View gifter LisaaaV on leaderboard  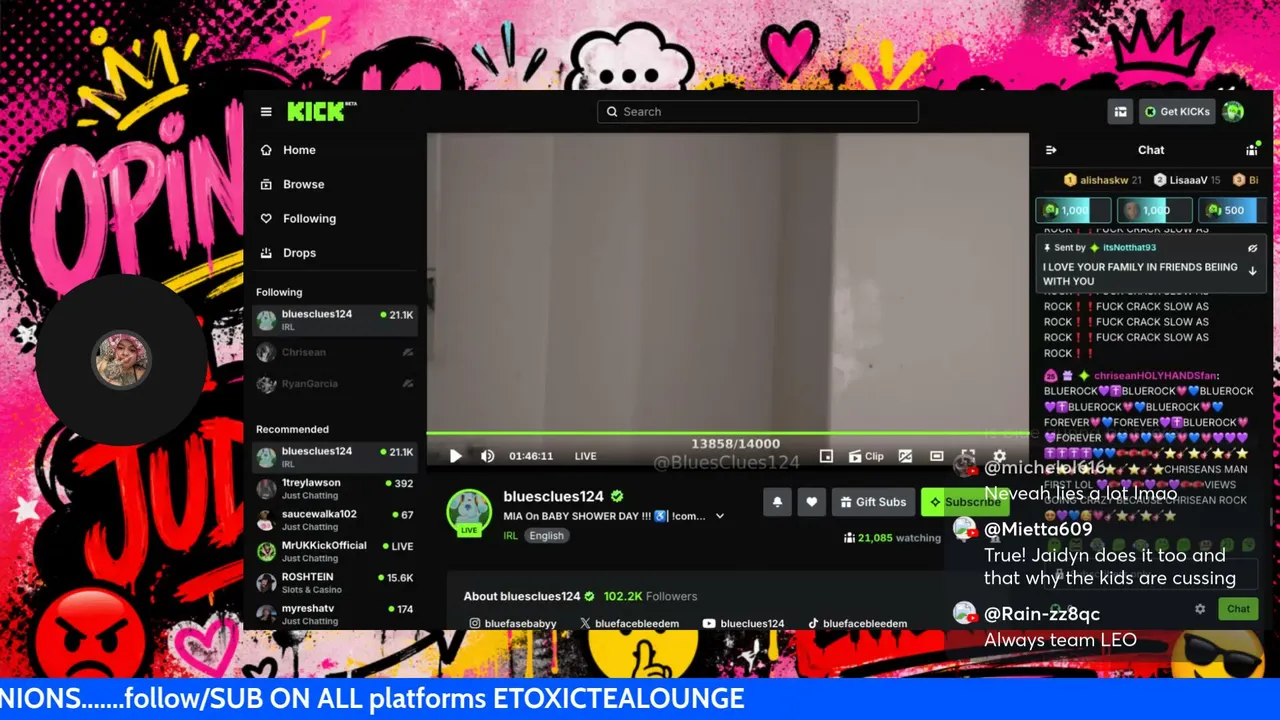pos(1187,180)
